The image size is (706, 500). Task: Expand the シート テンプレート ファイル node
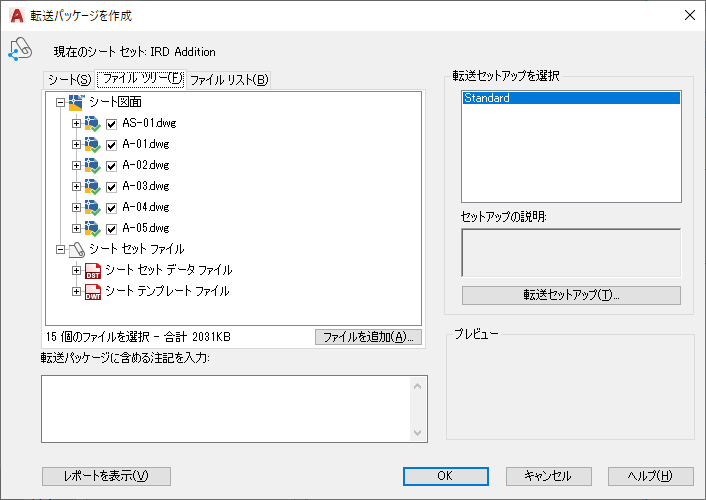click(77, 291)
